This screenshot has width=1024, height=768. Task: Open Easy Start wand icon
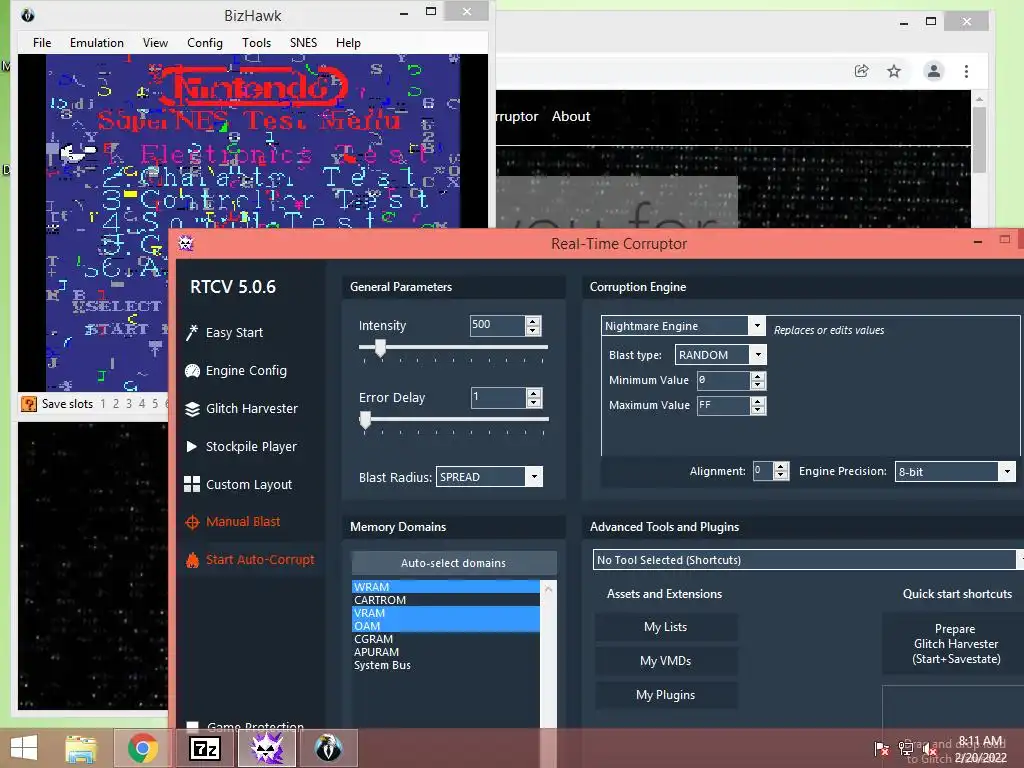191,332
